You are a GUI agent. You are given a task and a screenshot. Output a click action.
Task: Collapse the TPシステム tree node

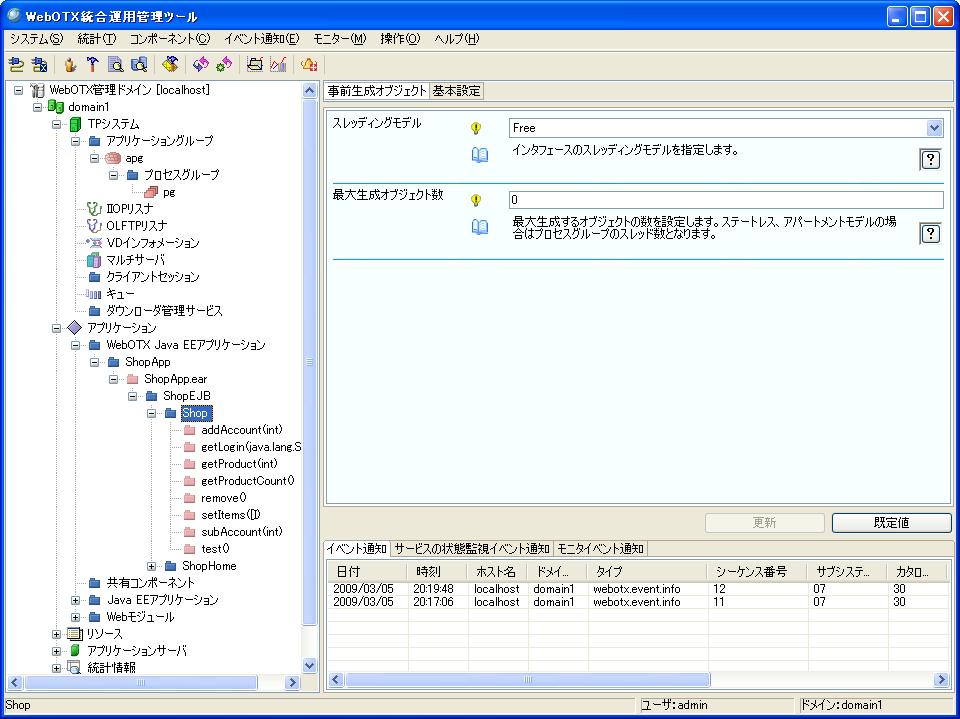pyautogui.click(x=57, y=124)
